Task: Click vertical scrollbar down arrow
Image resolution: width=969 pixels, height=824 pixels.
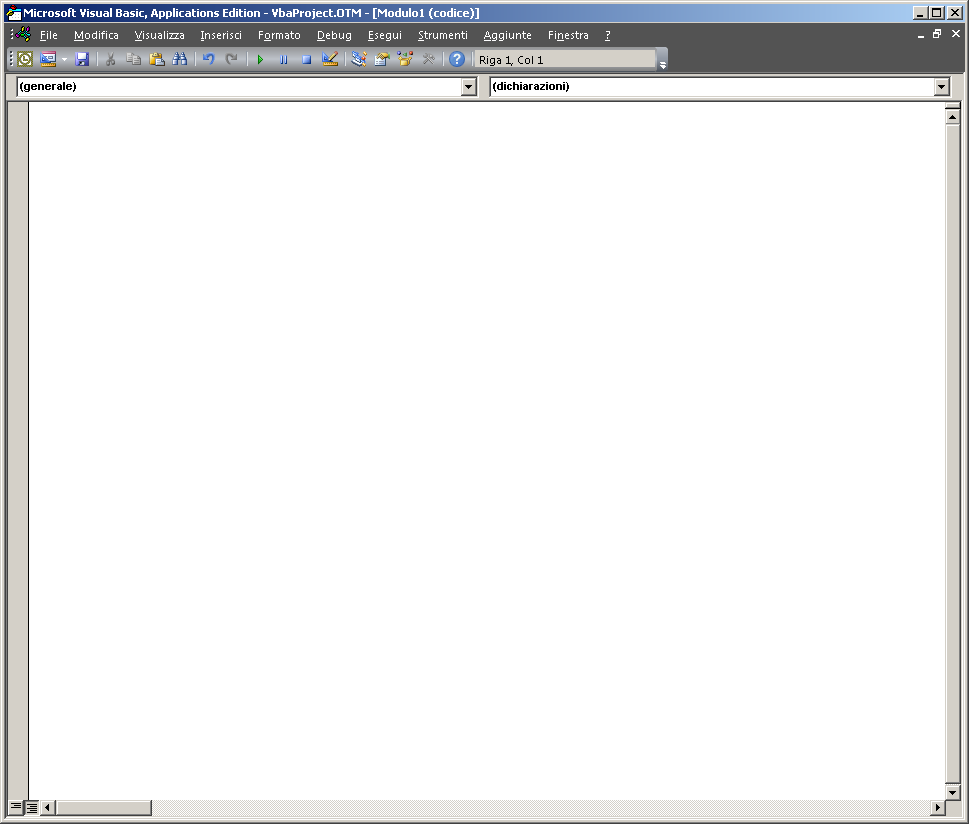Action: tap(952, 792)
